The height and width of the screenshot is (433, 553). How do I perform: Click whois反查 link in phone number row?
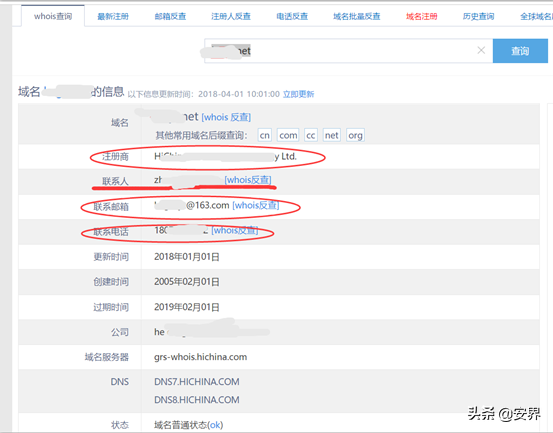(x=235, y=230)
